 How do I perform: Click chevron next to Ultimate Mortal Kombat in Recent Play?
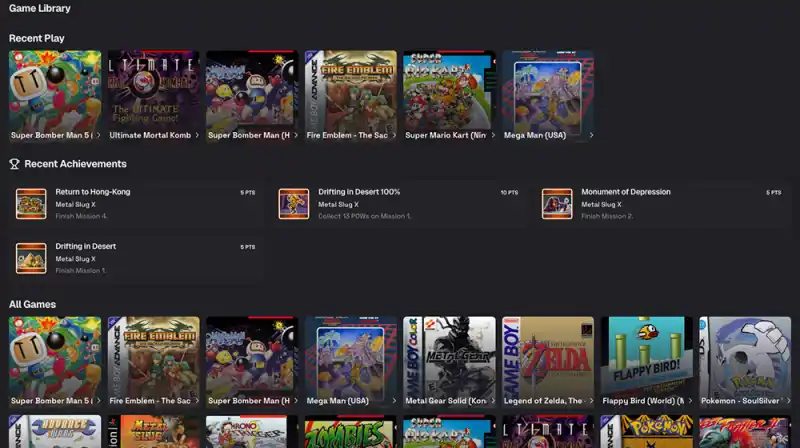[x=197, y=135]
